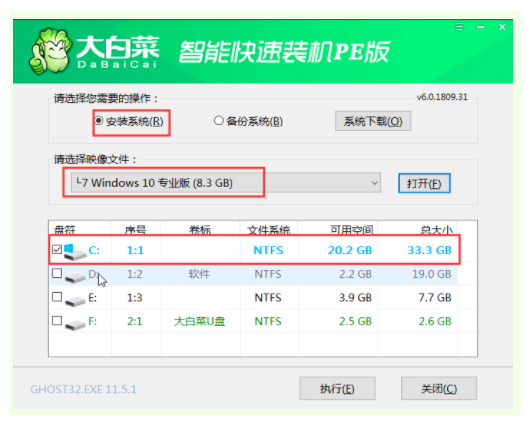The image size is (526, 423).
Task: Click the C: Windows drive icon
Action: (x=74, y=252)
